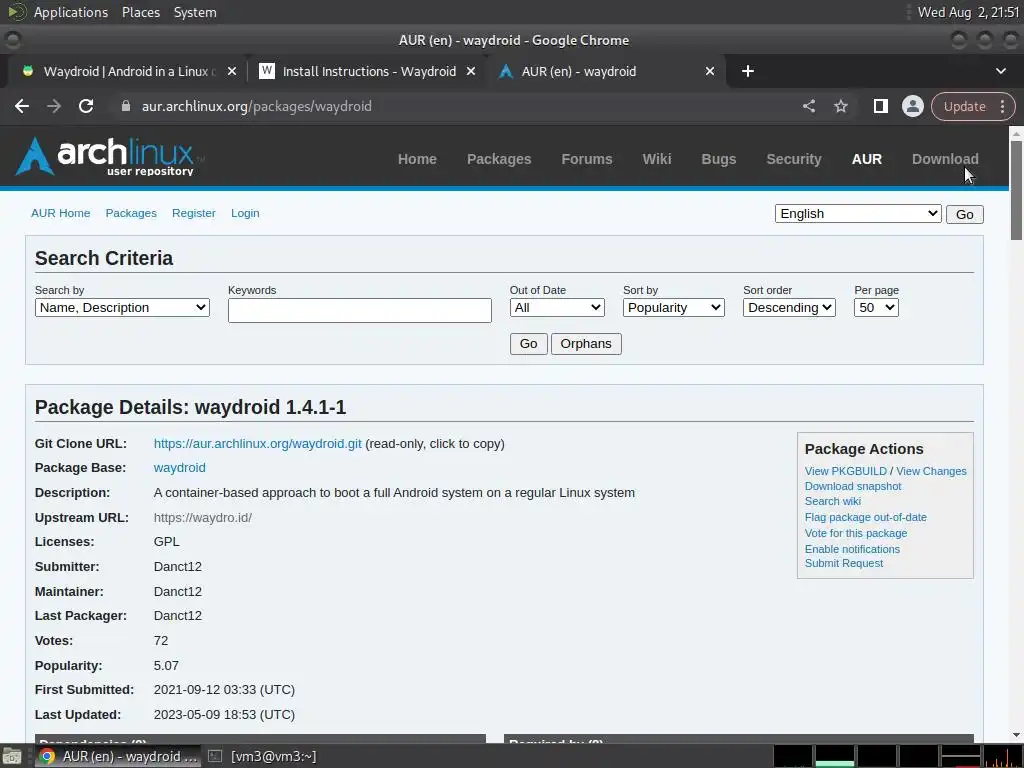Open the Packages sub-navigation link
Image resolution: width=1024 pixels, height=768 pixels.
click(x=131, y=213)
